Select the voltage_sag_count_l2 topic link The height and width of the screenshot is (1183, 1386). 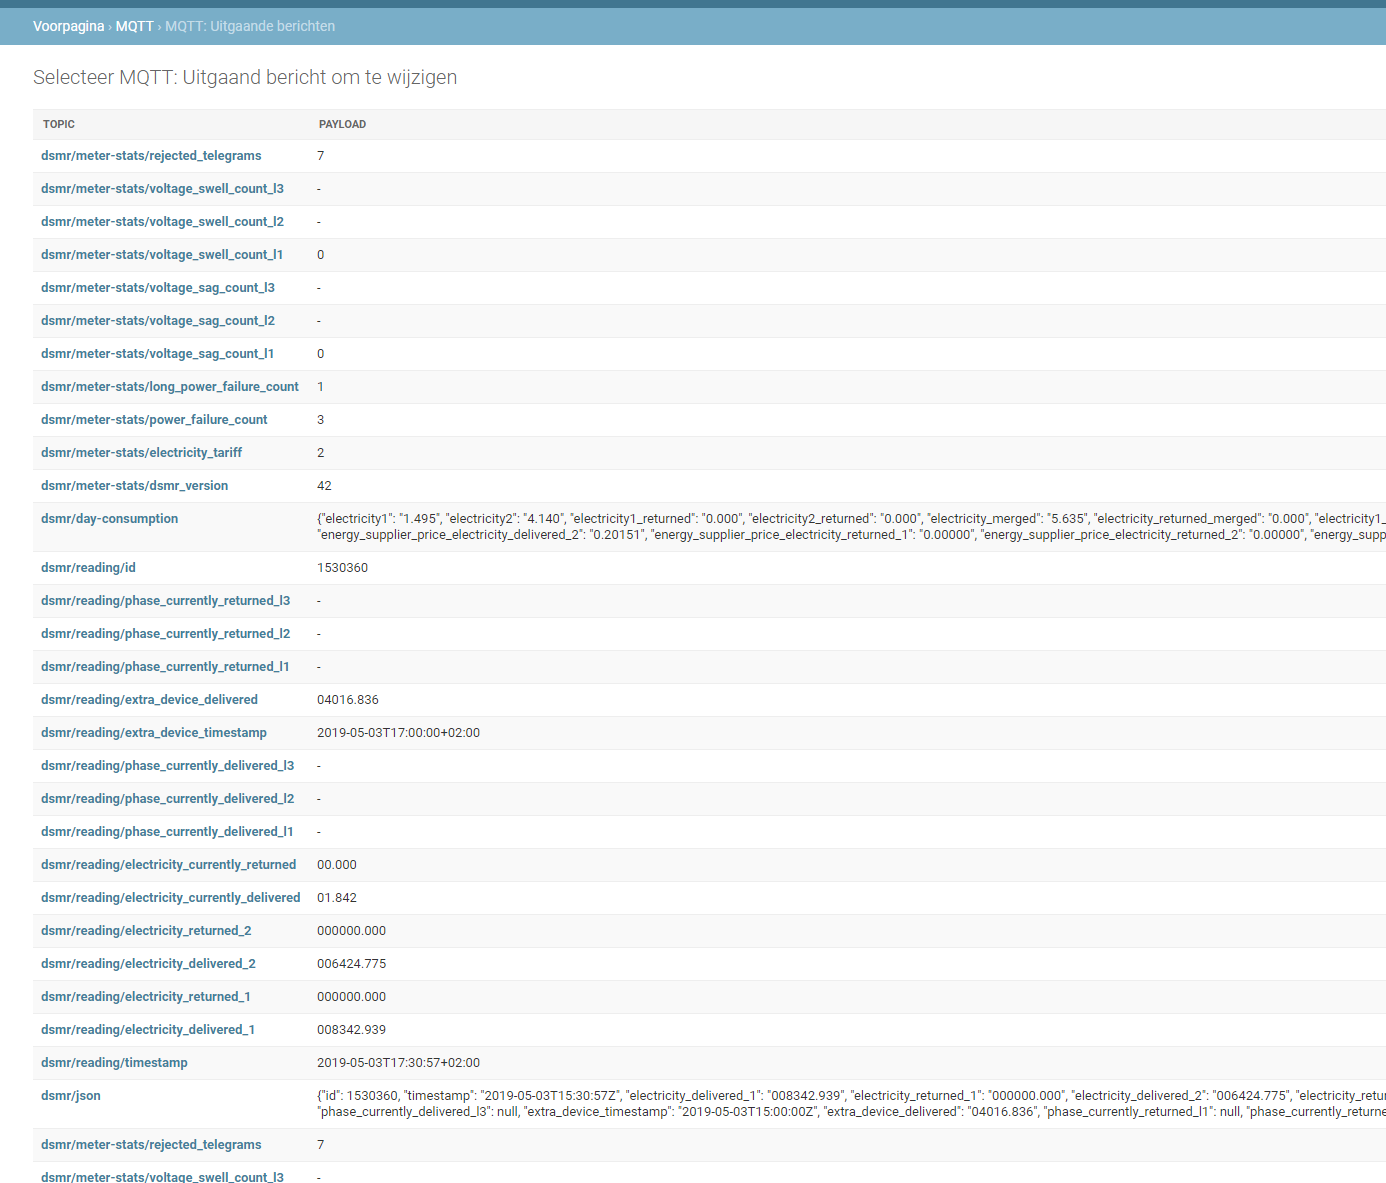pos(158,321)
